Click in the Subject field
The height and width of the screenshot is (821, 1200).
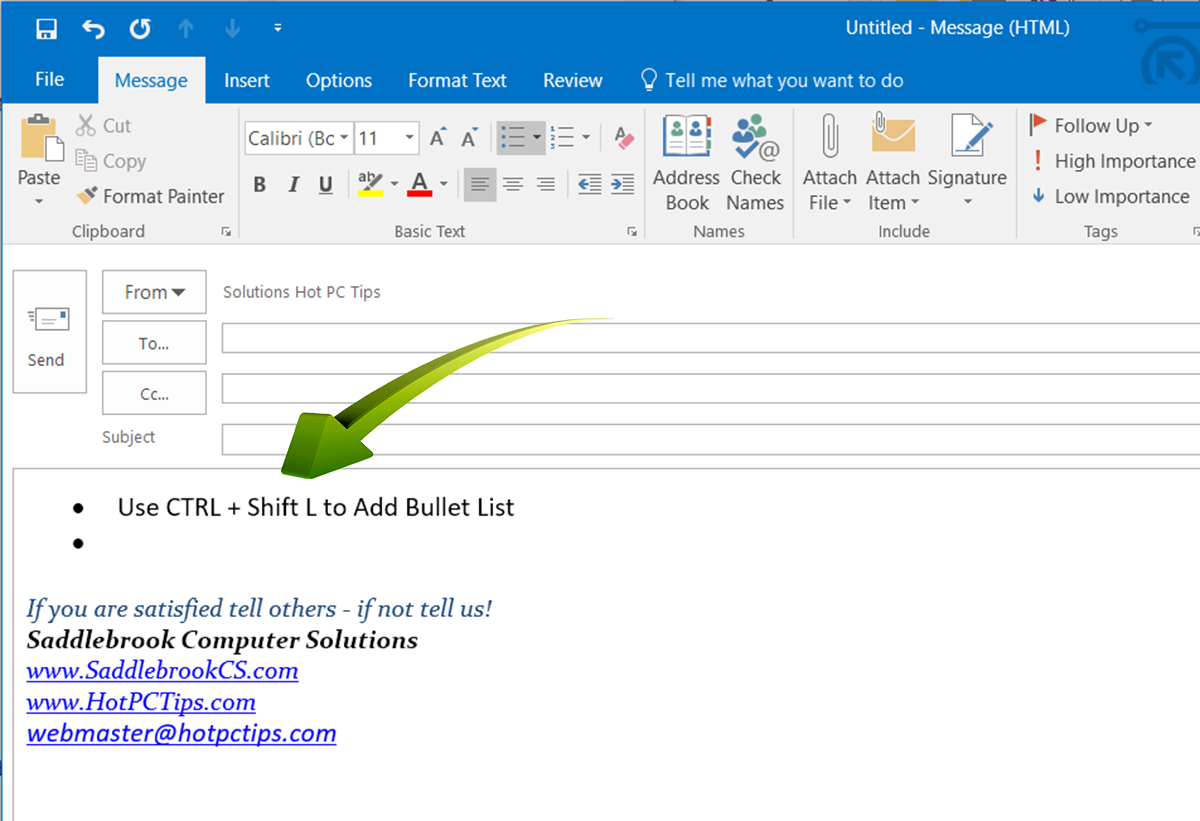710,439
